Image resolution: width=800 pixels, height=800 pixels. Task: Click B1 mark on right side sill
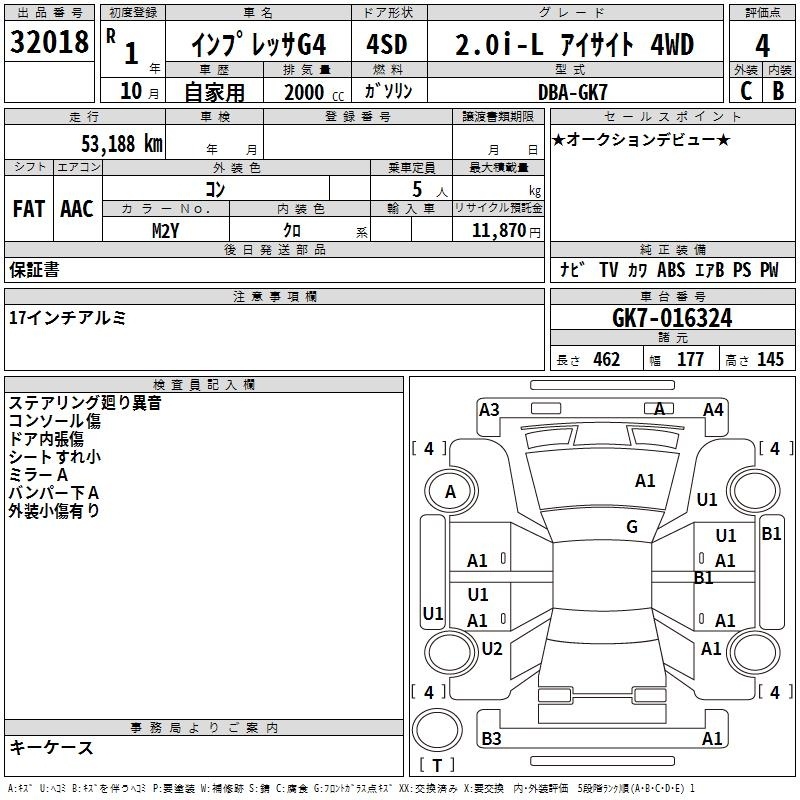[771, 534]
